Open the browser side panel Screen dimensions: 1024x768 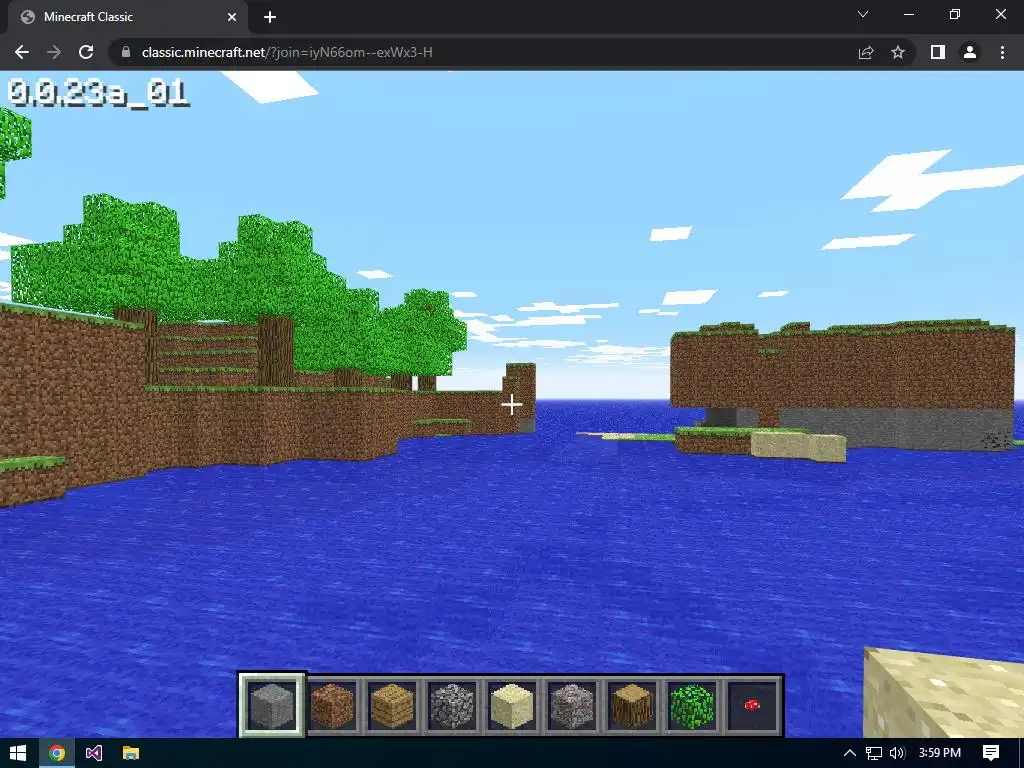[938, 52]
